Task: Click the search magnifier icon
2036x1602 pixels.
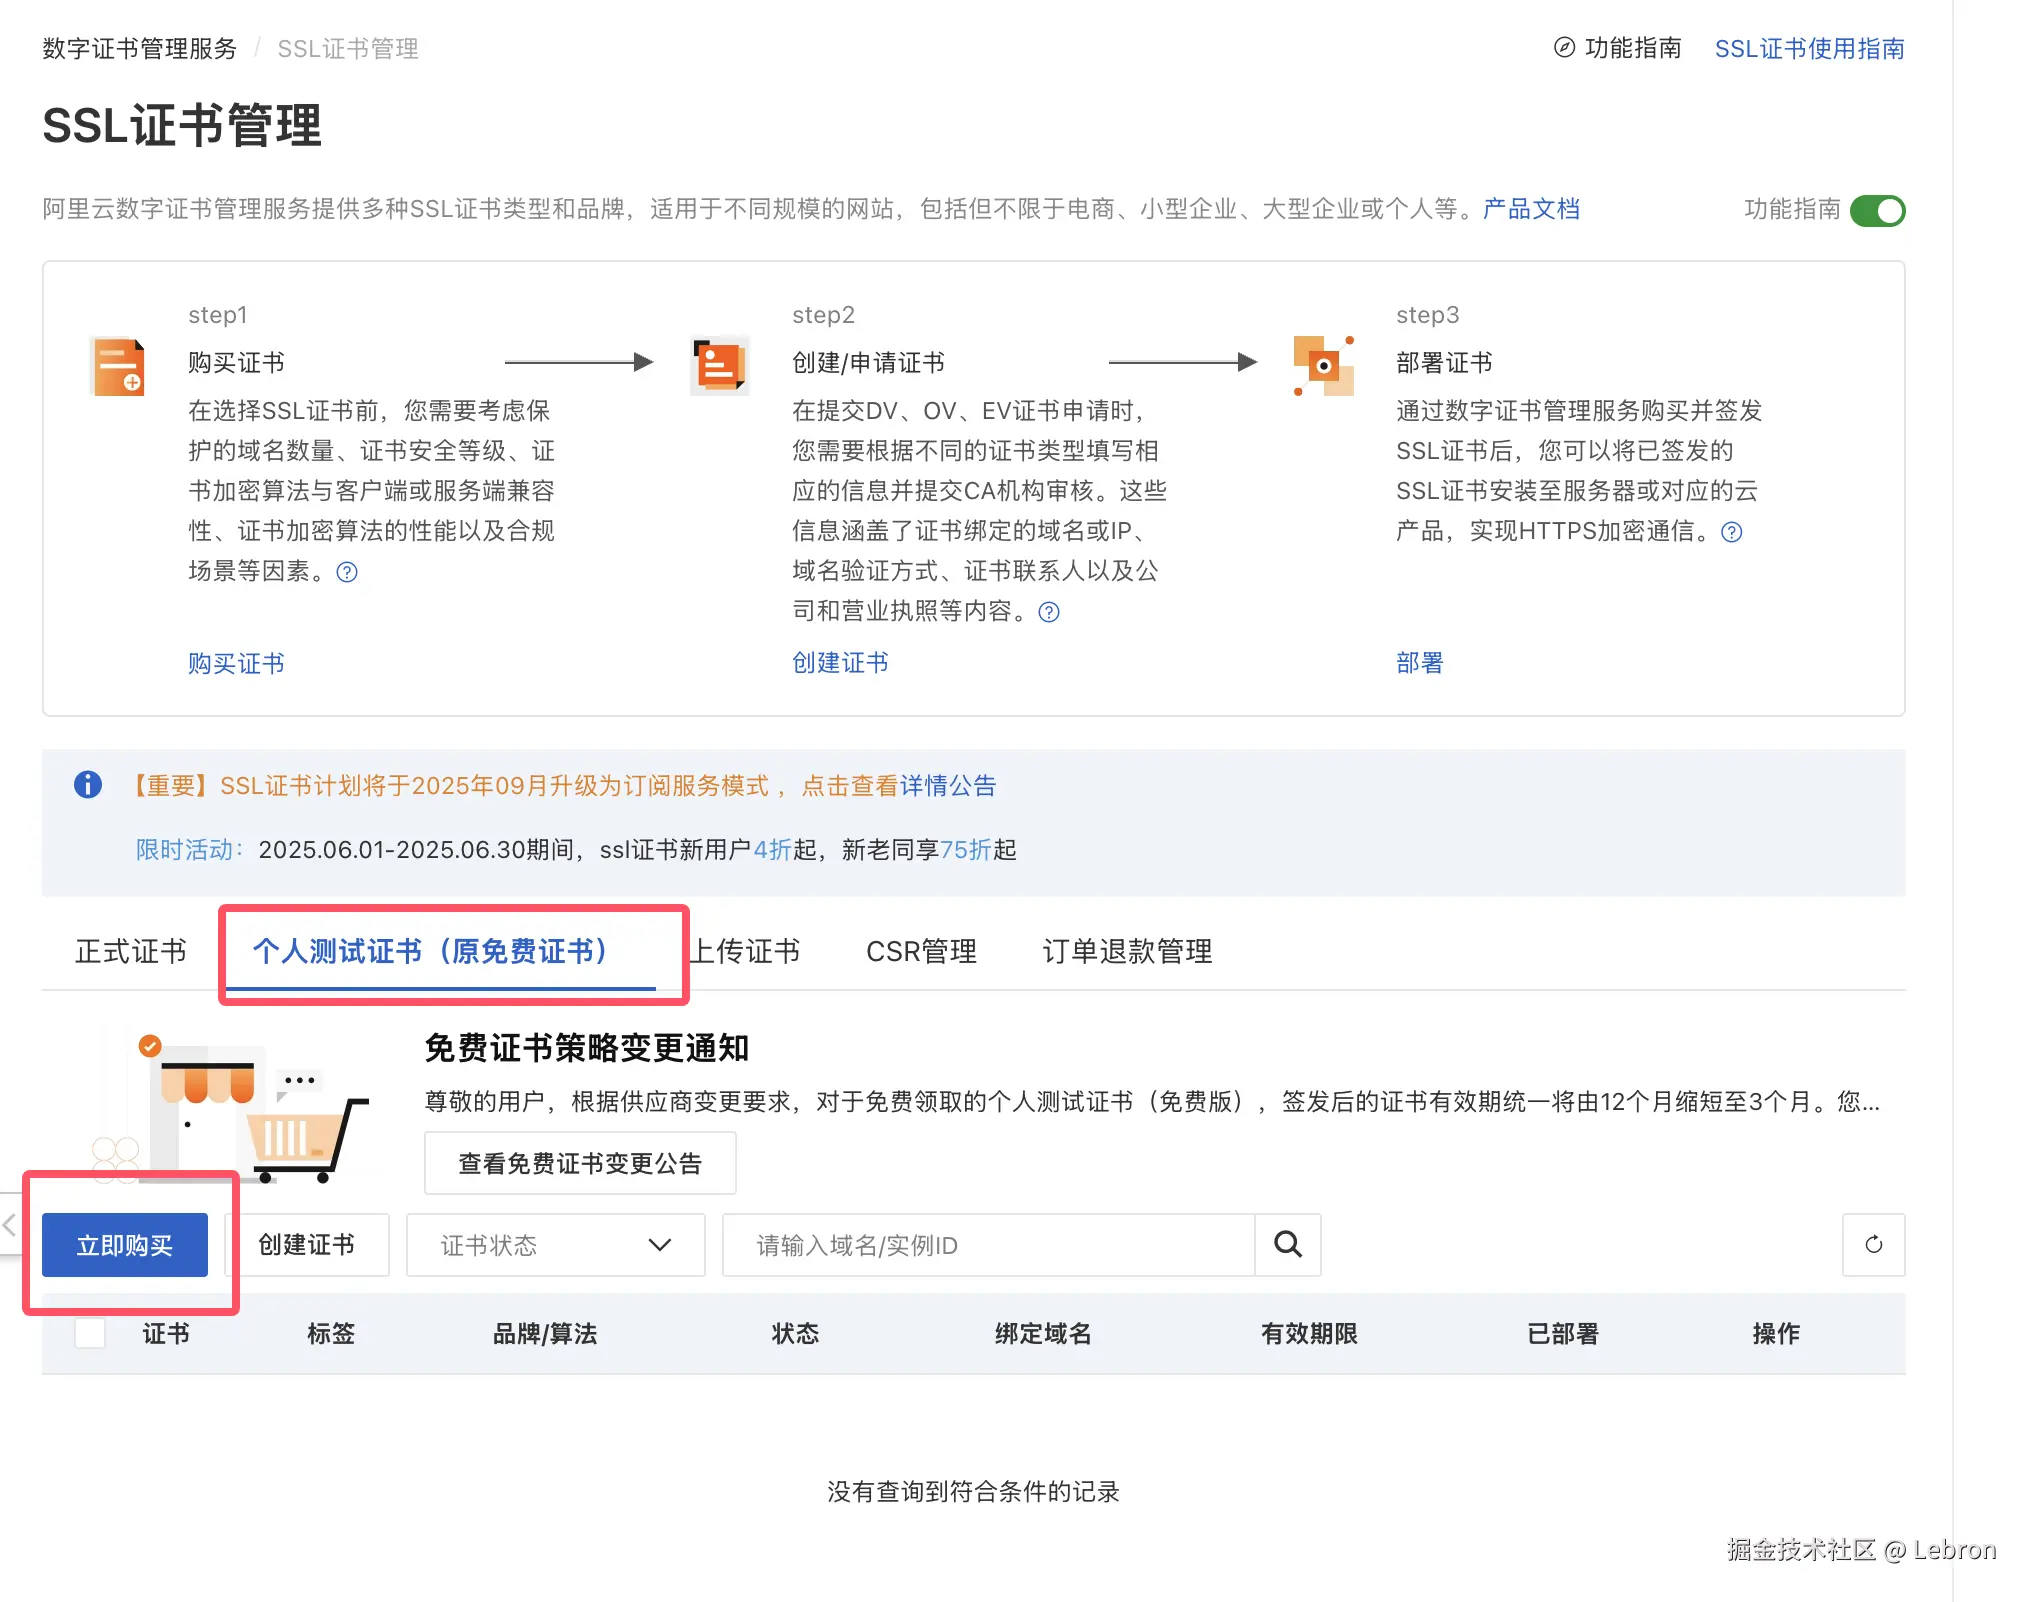Action: pyautogui.click(x=1287, y=1245)
